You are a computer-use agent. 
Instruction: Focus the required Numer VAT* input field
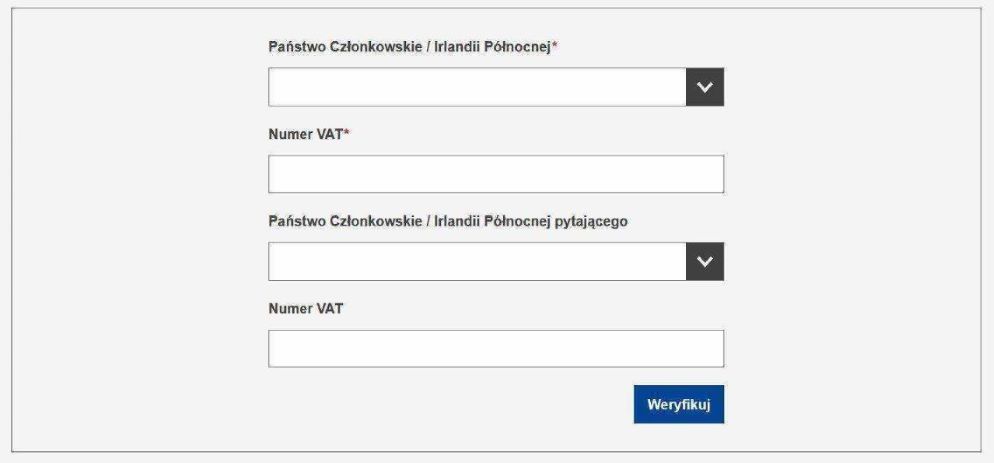pos(495,174)
